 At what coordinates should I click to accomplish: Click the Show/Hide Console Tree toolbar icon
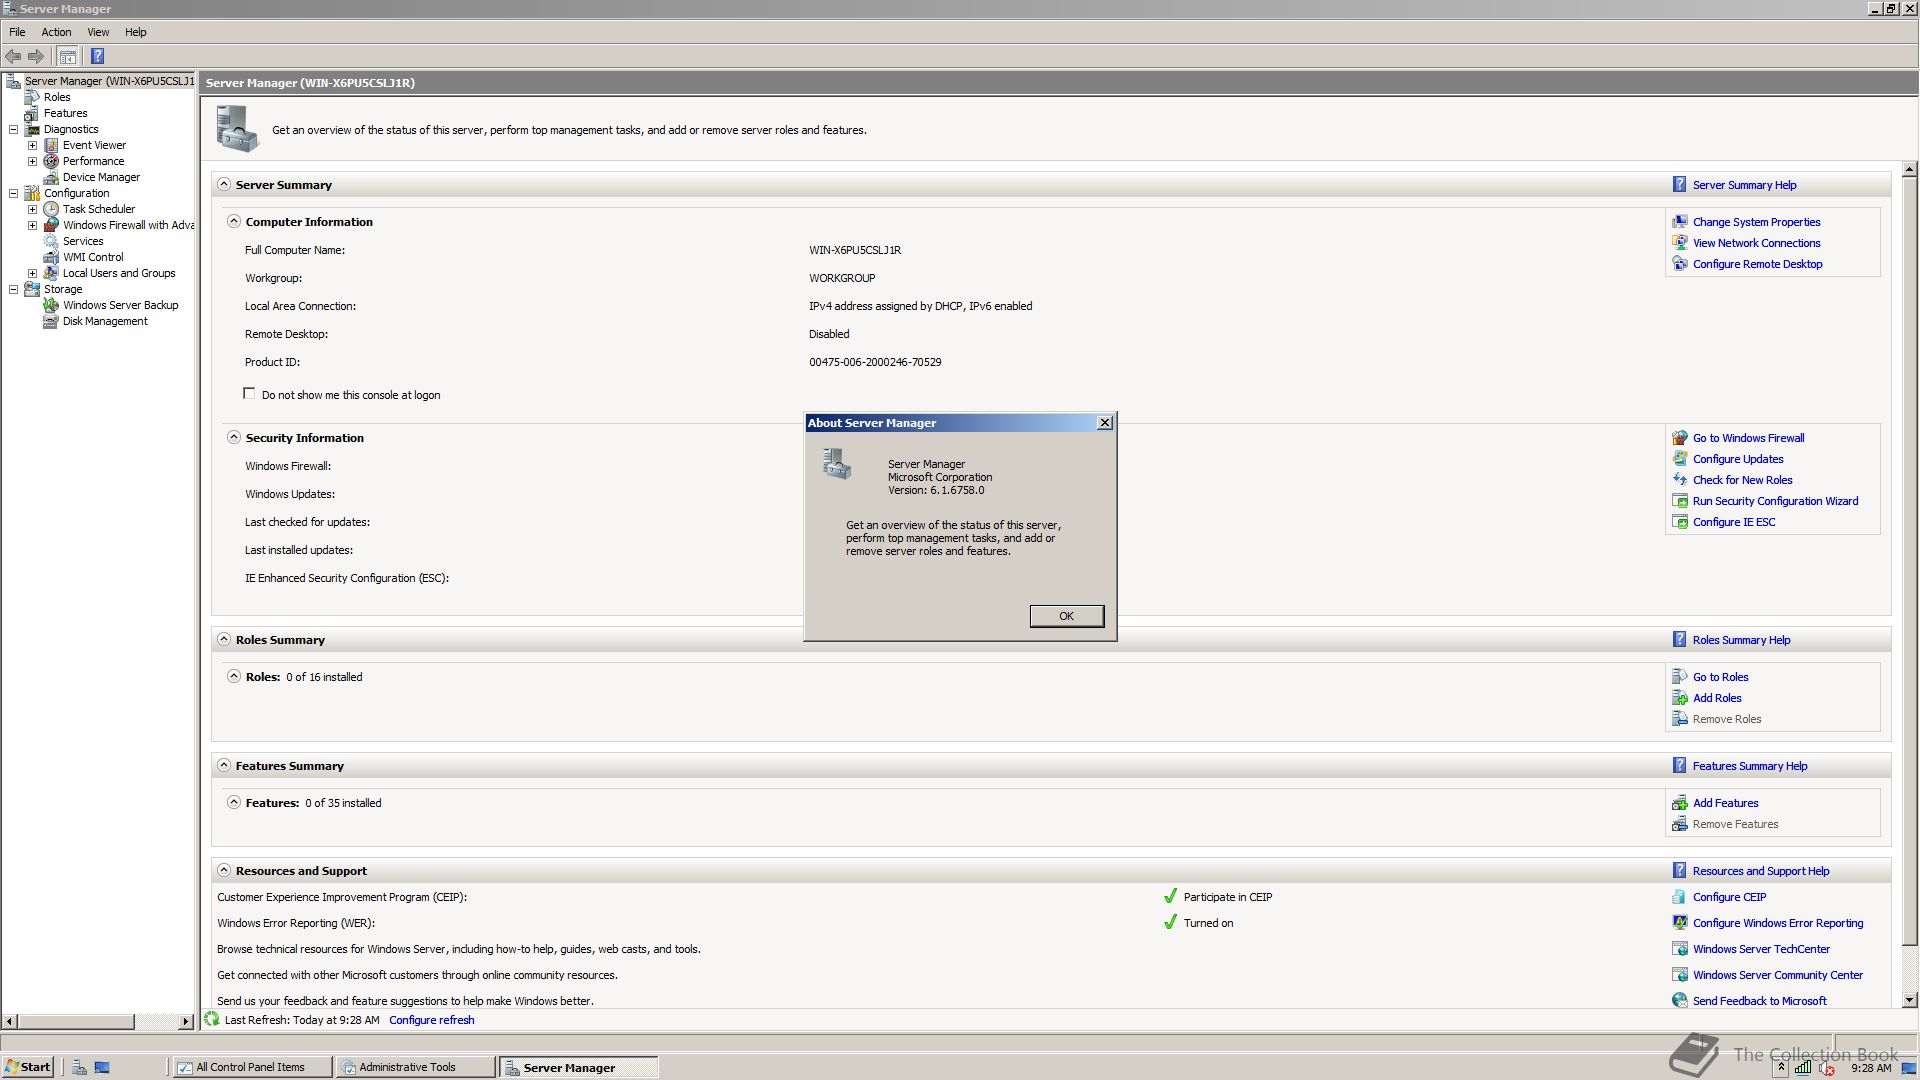(67, 56)
